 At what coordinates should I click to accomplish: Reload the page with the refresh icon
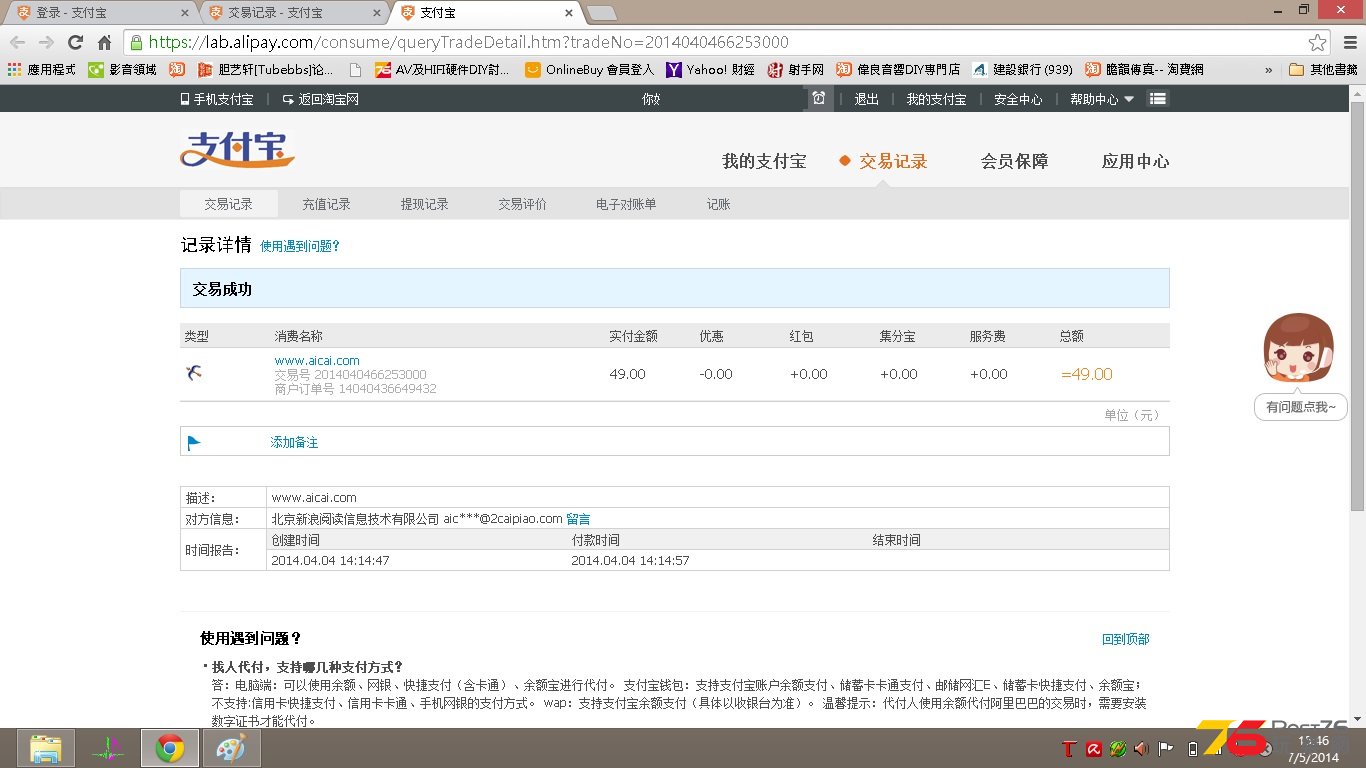[75, 42]
